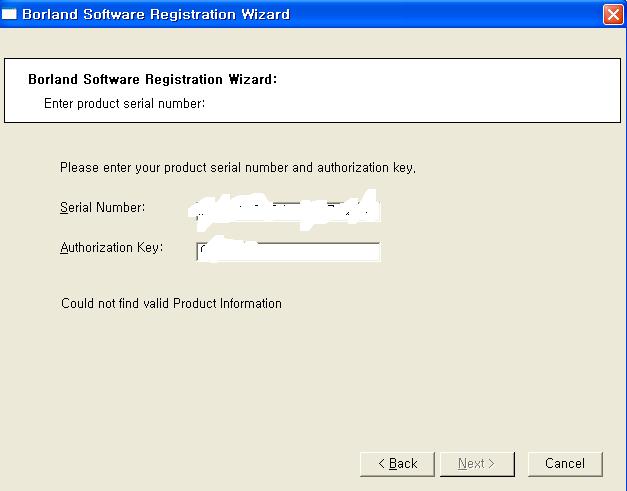Cancel the registration wizard

(564, 464)
